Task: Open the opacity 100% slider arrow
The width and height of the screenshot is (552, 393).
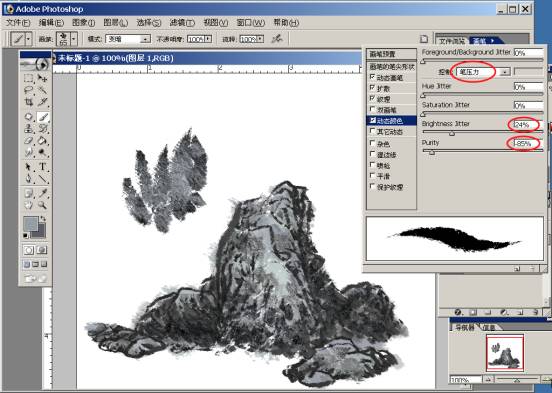Action: pos(208,39)
